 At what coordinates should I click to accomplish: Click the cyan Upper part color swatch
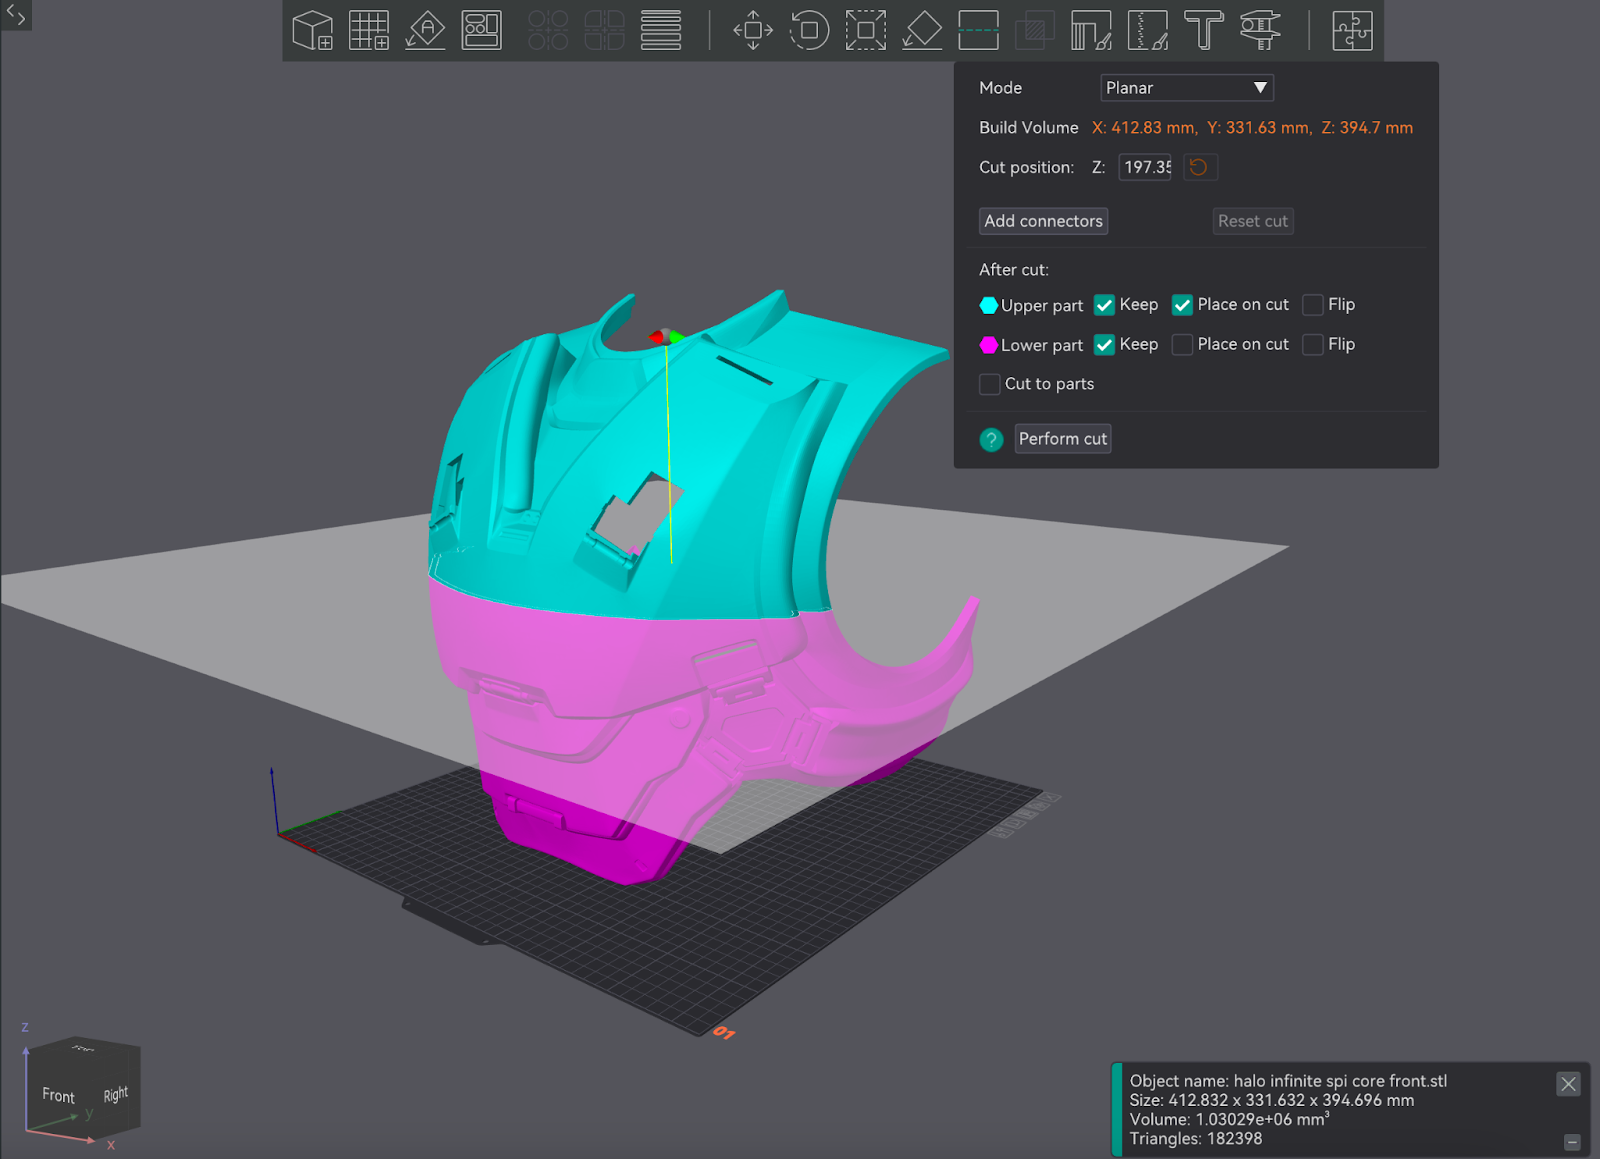coord(989,305)
